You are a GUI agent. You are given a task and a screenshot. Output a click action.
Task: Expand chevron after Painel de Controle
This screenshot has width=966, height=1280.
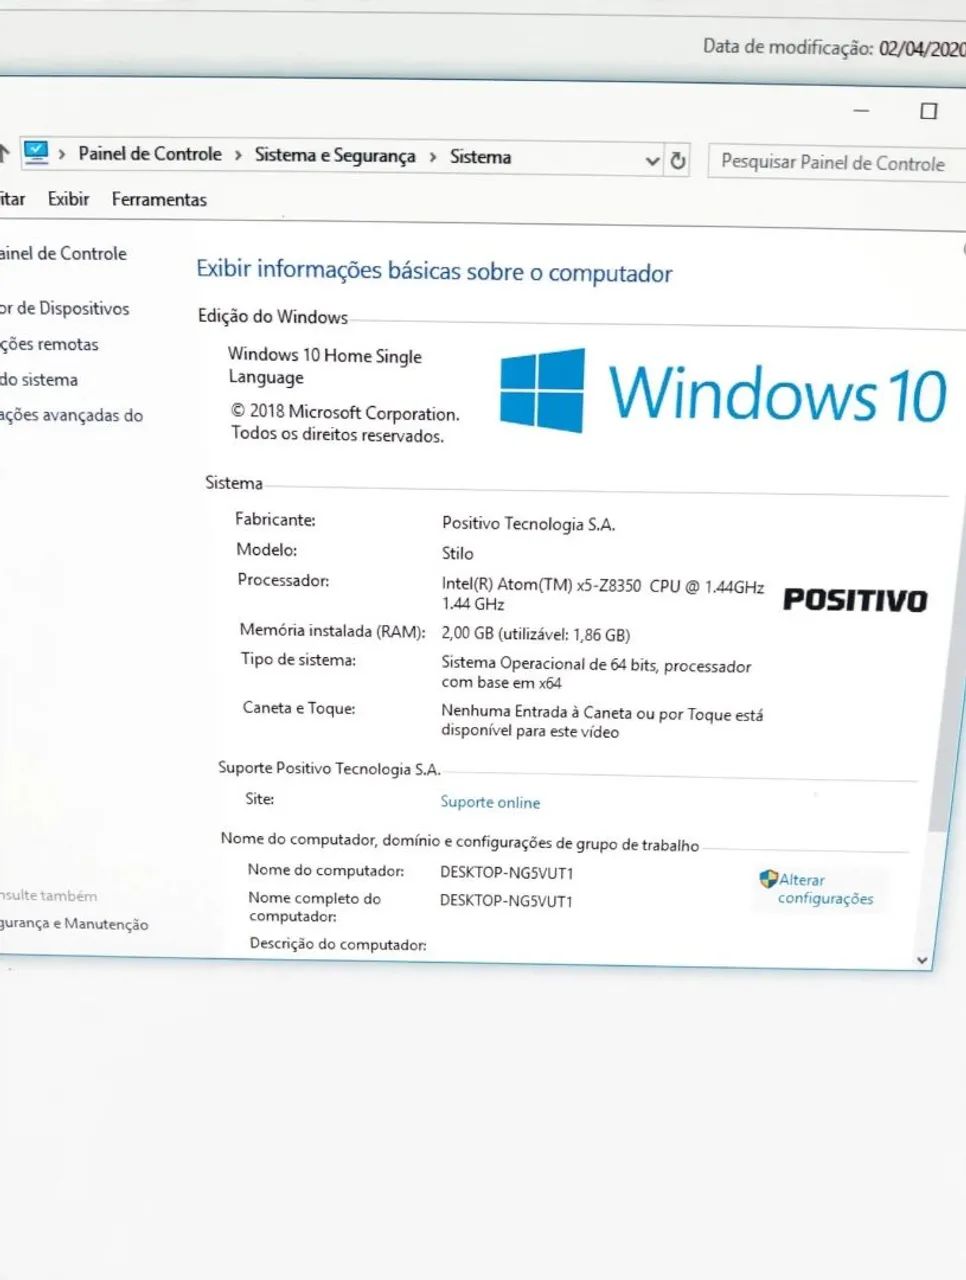coord(238,155)
